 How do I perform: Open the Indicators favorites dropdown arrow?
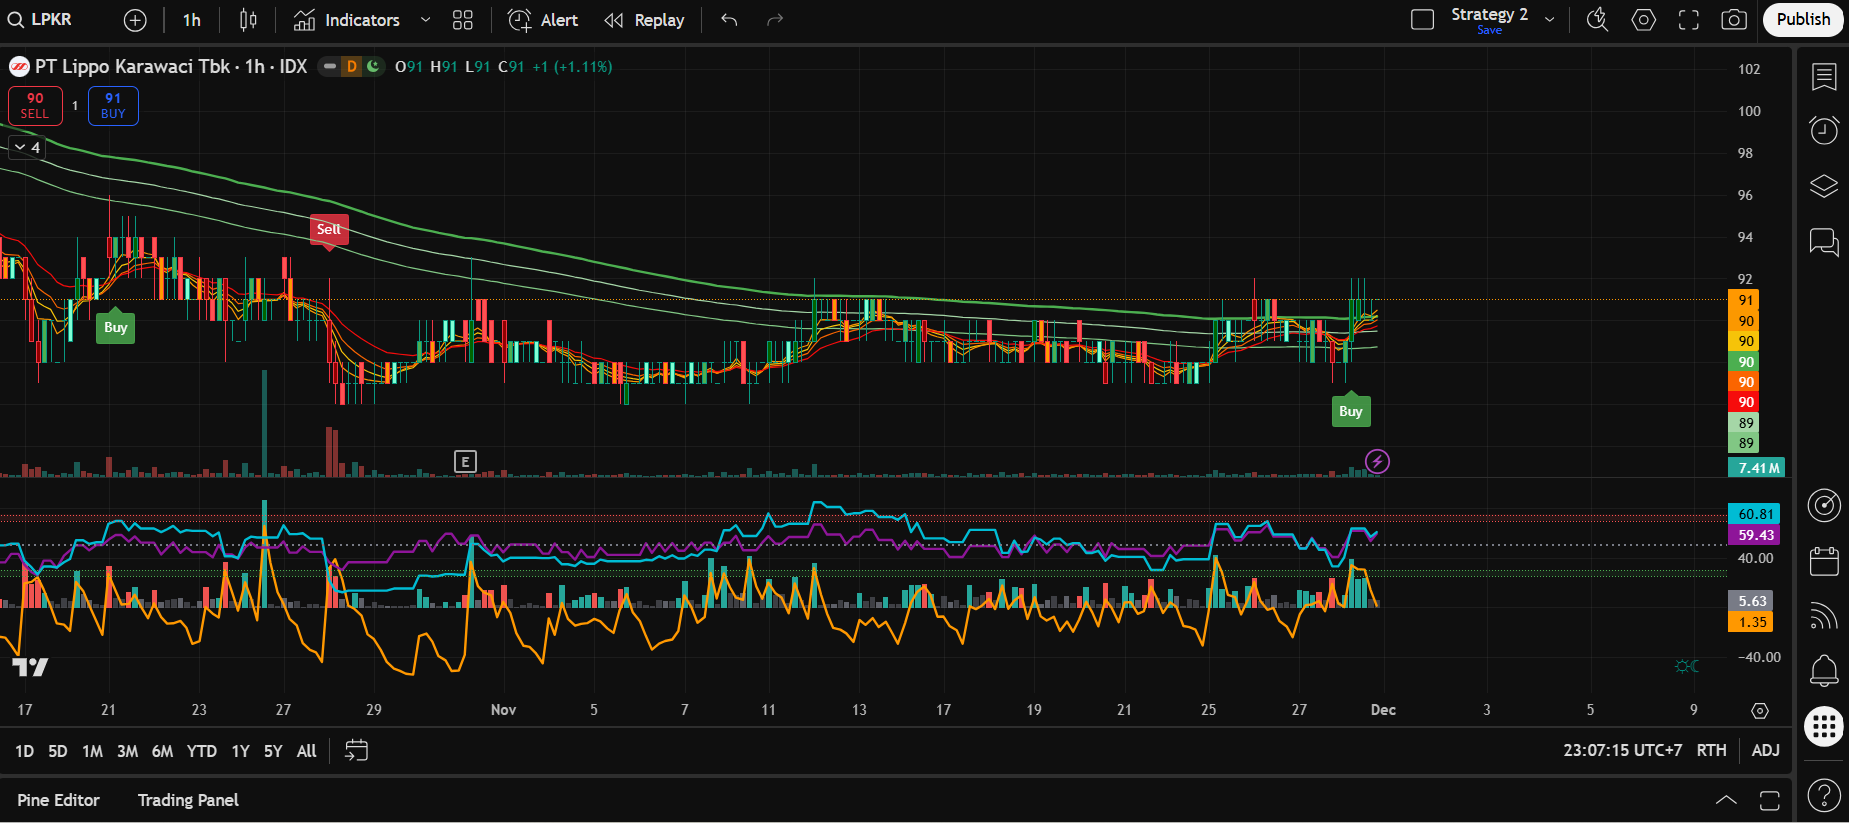(x=425, y=20)
